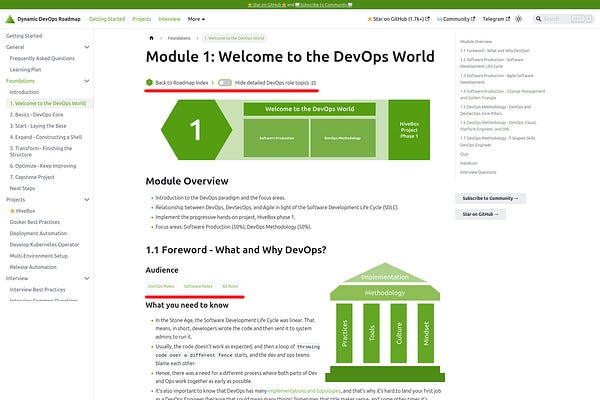Click the Foundations breadcrumb

coord(179,38)
